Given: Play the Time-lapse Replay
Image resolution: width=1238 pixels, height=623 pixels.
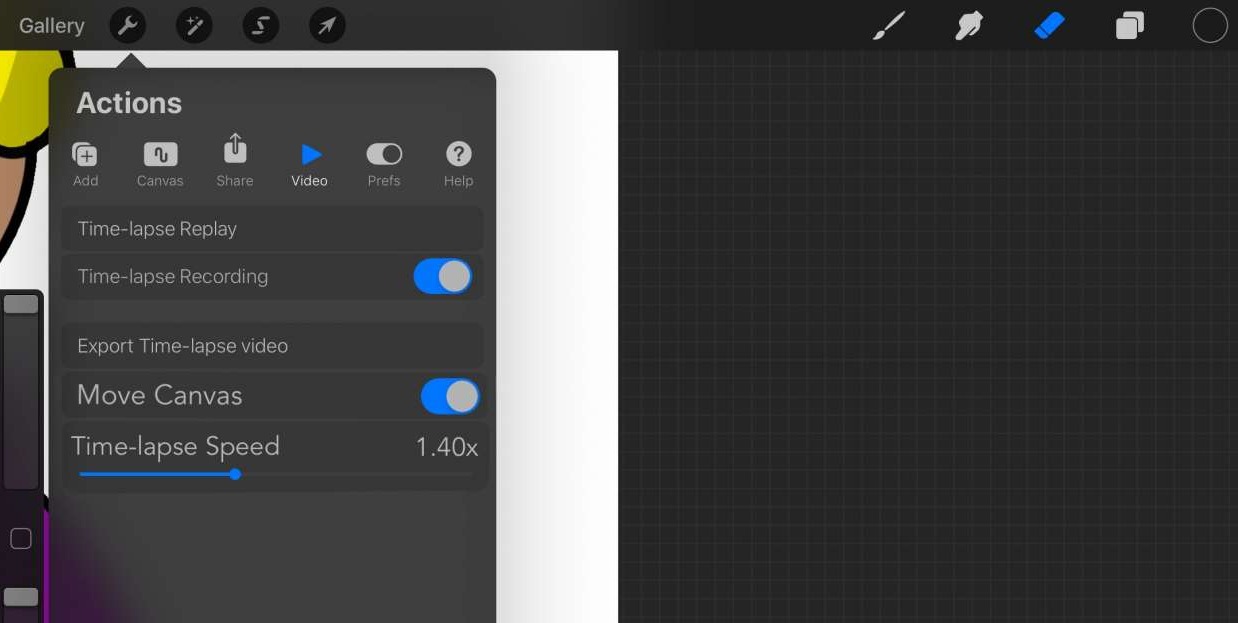Looking at the screenshot, I should [x=272, y=229].
